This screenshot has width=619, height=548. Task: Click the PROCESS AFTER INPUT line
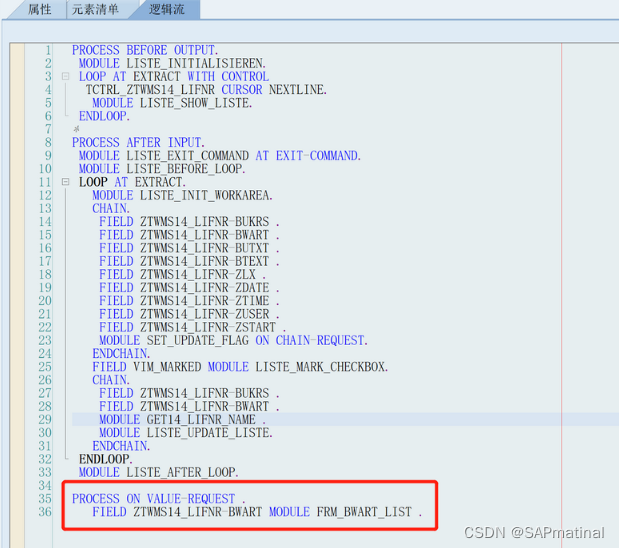pos(138,143)
